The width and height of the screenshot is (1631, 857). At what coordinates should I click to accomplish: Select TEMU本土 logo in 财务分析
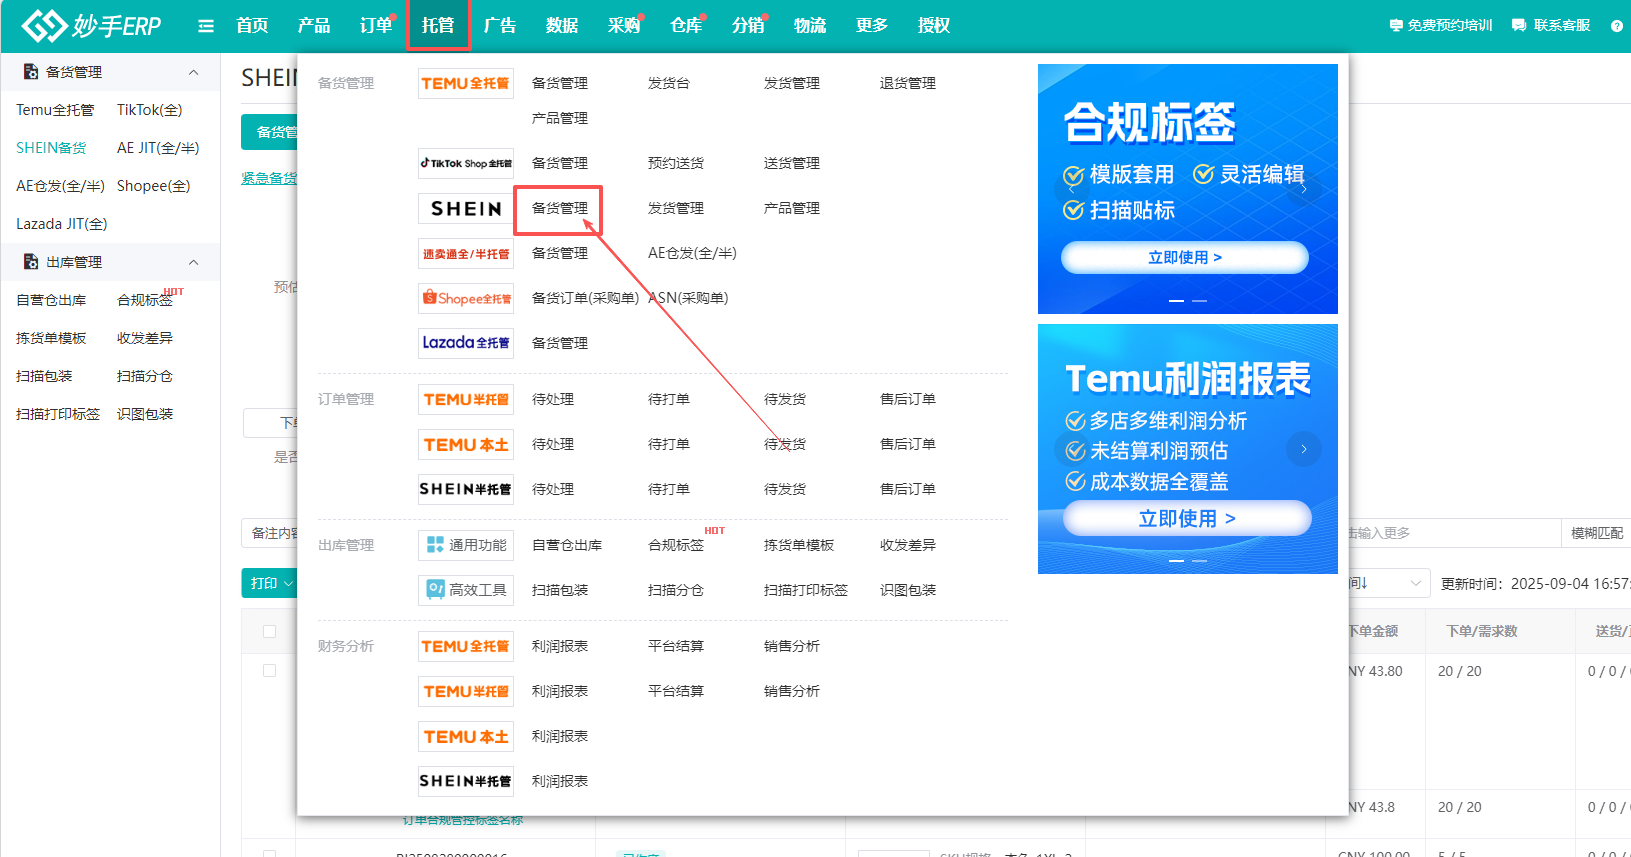tap(466, 736)
